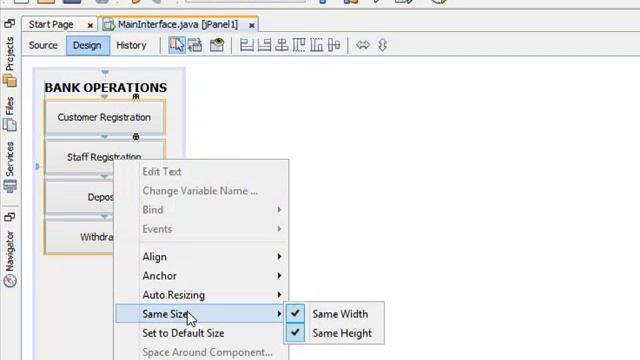Align components left in column
Viewport: 640px width, 360px height.
tap(247, 45)
